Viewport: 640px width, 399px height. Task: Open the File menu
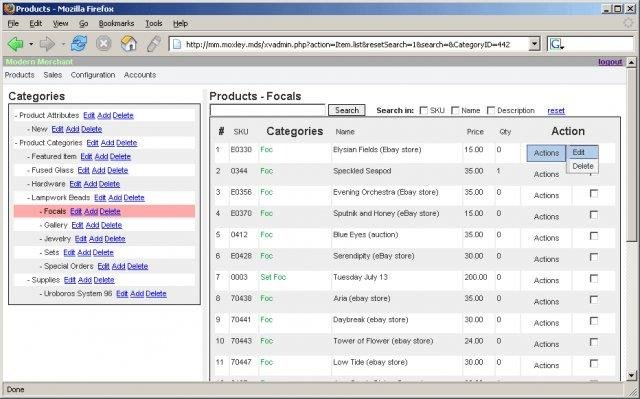coord(13,24)
